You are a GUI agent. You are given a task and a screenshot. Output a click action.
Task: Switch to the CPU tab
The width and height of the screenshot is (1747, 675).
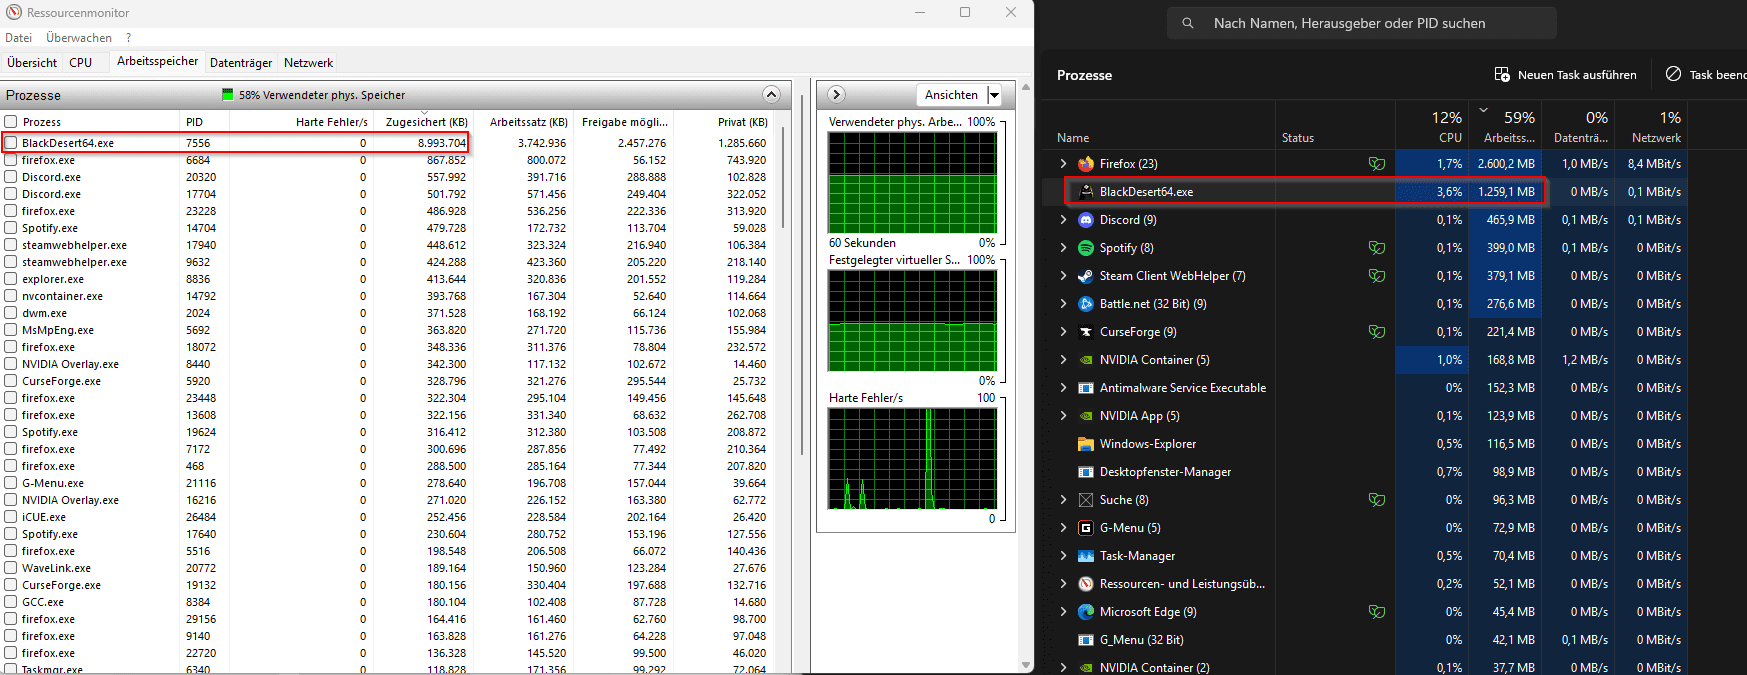81,62
